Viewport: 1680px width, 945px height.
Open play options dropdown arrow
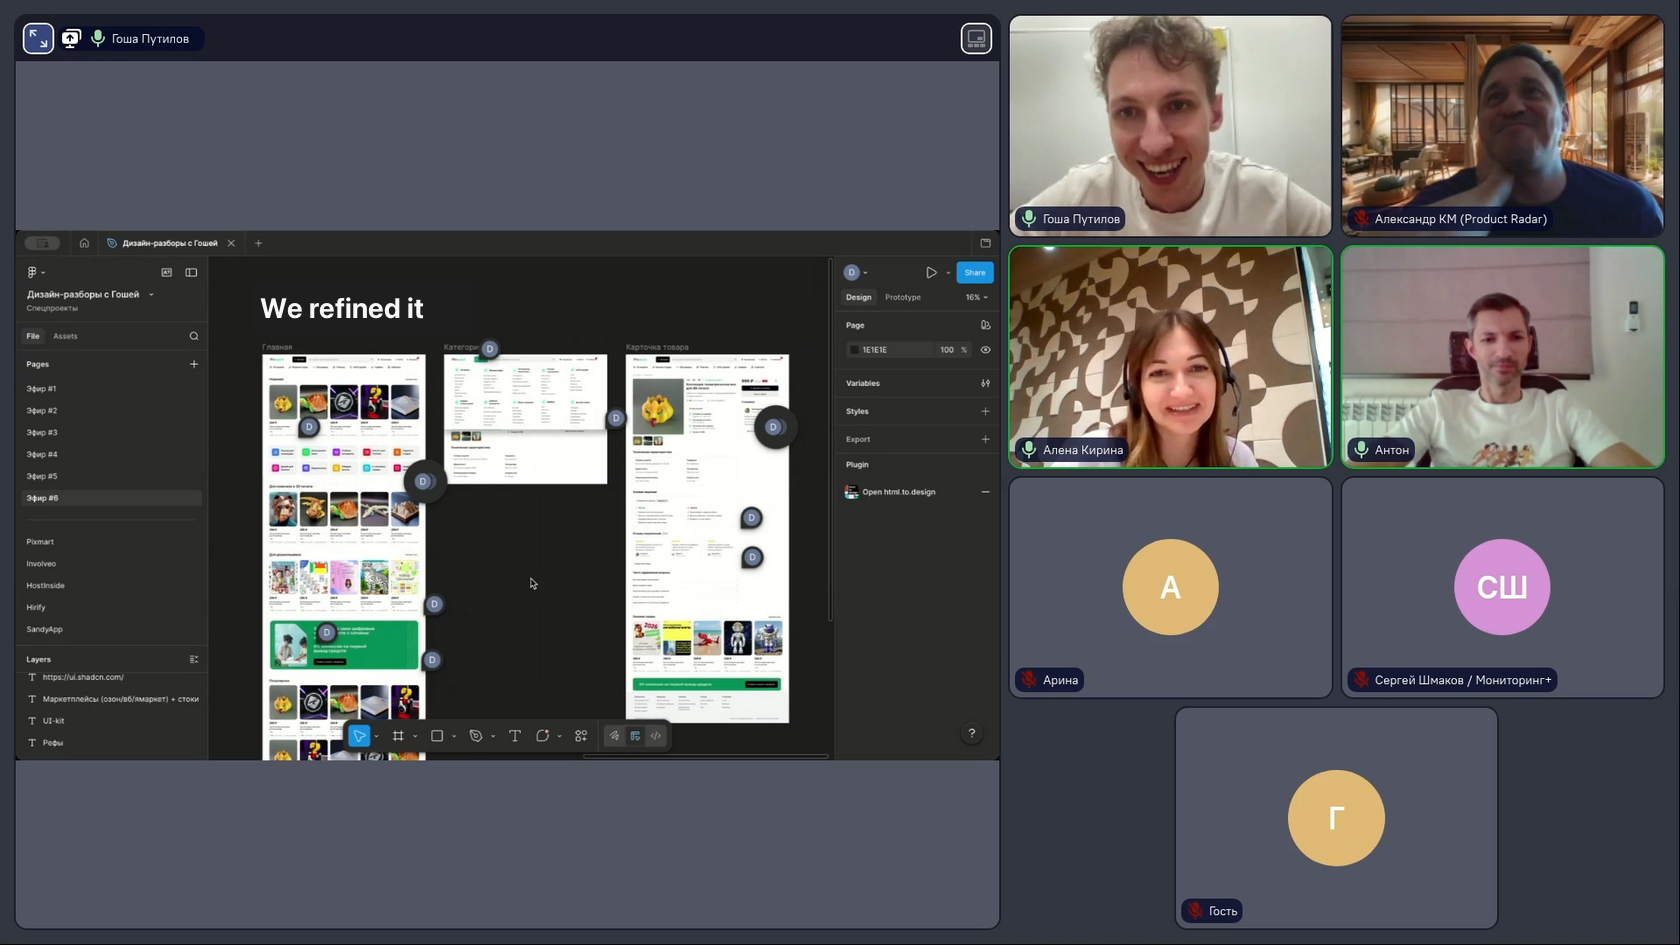pyautogui.click(x=948, y=272)
